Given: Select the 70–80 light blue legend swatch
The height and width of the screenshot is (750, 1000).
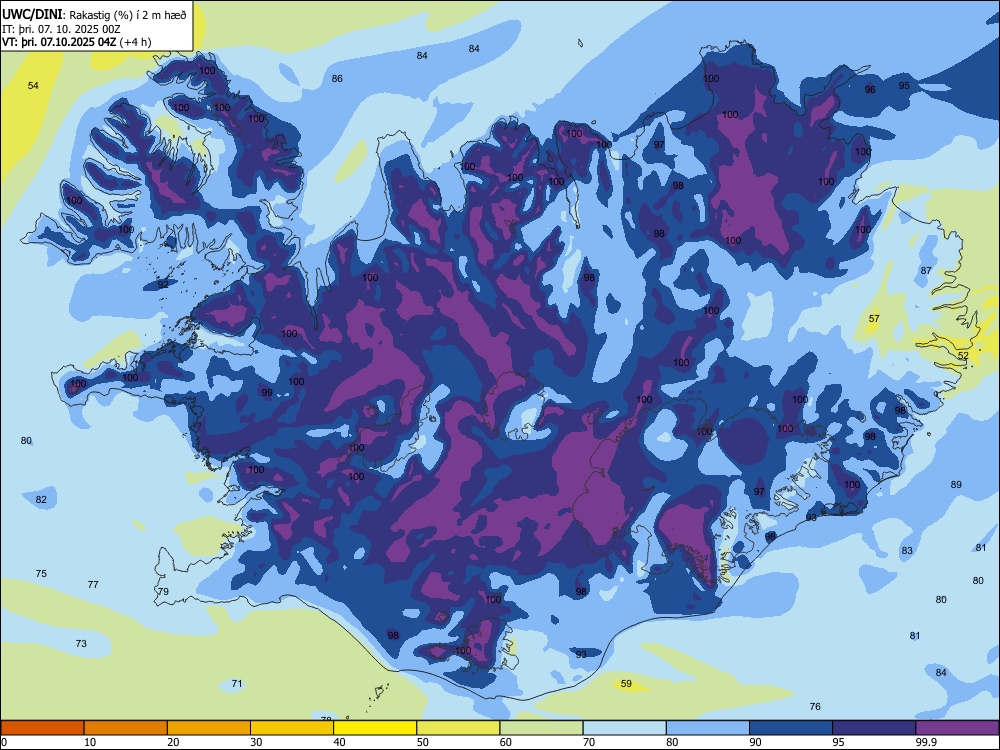Looking at the screenshot, I should [624, 728].
